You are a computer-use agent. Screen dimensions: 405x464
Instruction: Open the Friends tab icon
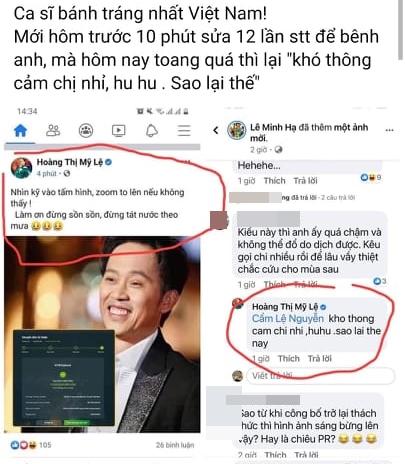point(53,130)
